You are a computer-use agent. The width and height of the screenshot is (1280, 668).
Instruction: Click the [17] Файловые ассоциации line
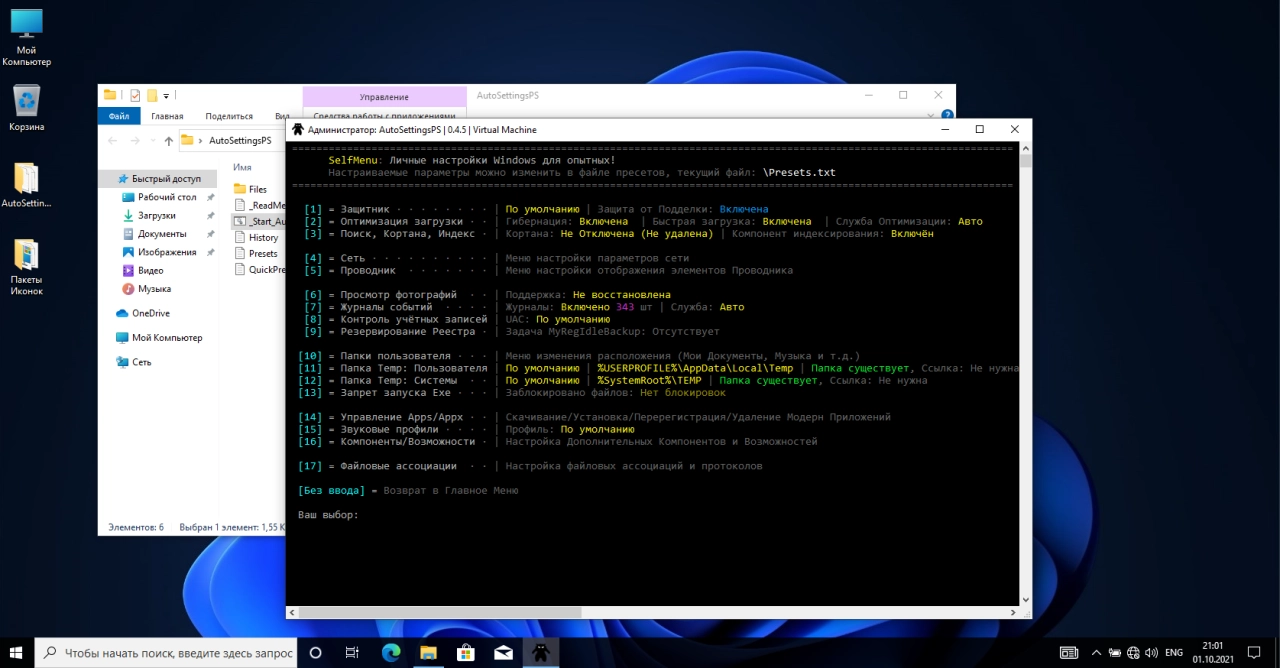[529, 466]
